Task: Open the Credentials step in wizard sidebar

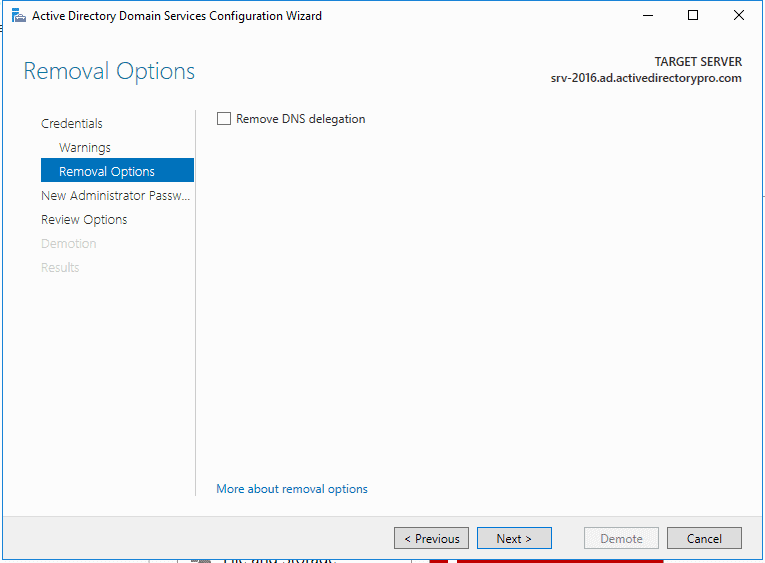Action: click(72, 123)
